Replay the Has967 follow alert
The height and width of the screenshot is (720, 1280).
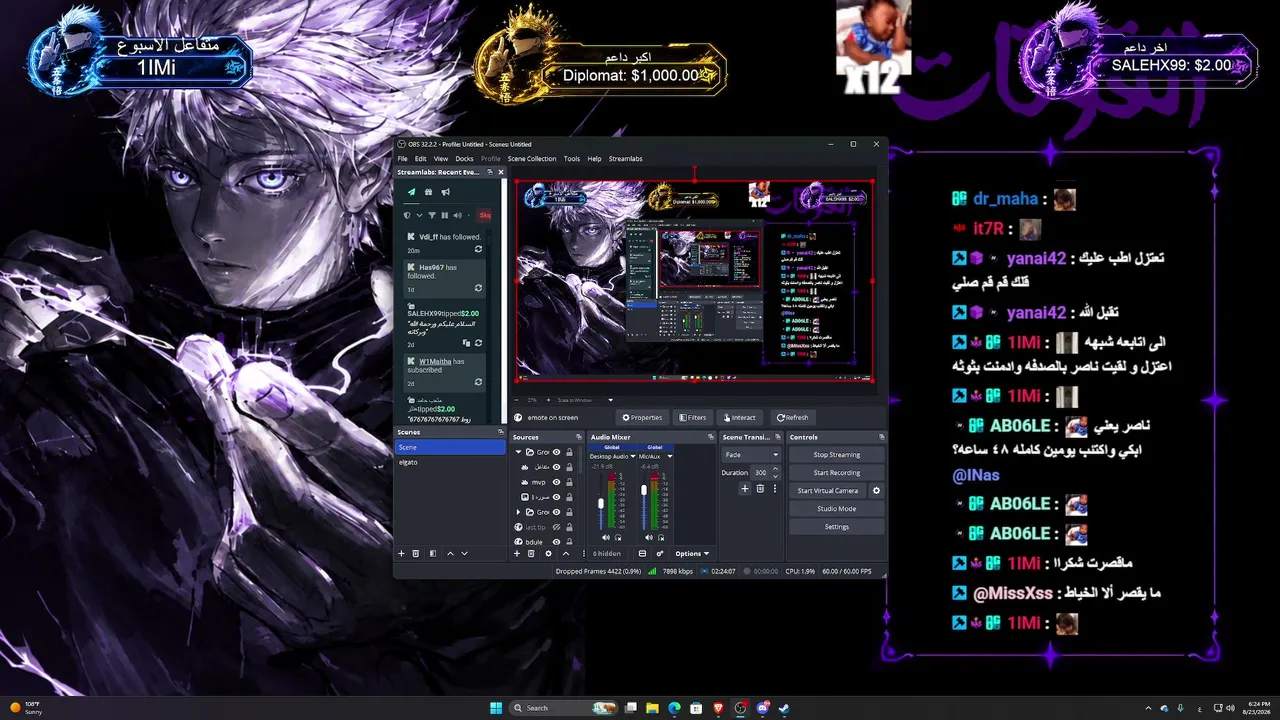coord(478,288)
